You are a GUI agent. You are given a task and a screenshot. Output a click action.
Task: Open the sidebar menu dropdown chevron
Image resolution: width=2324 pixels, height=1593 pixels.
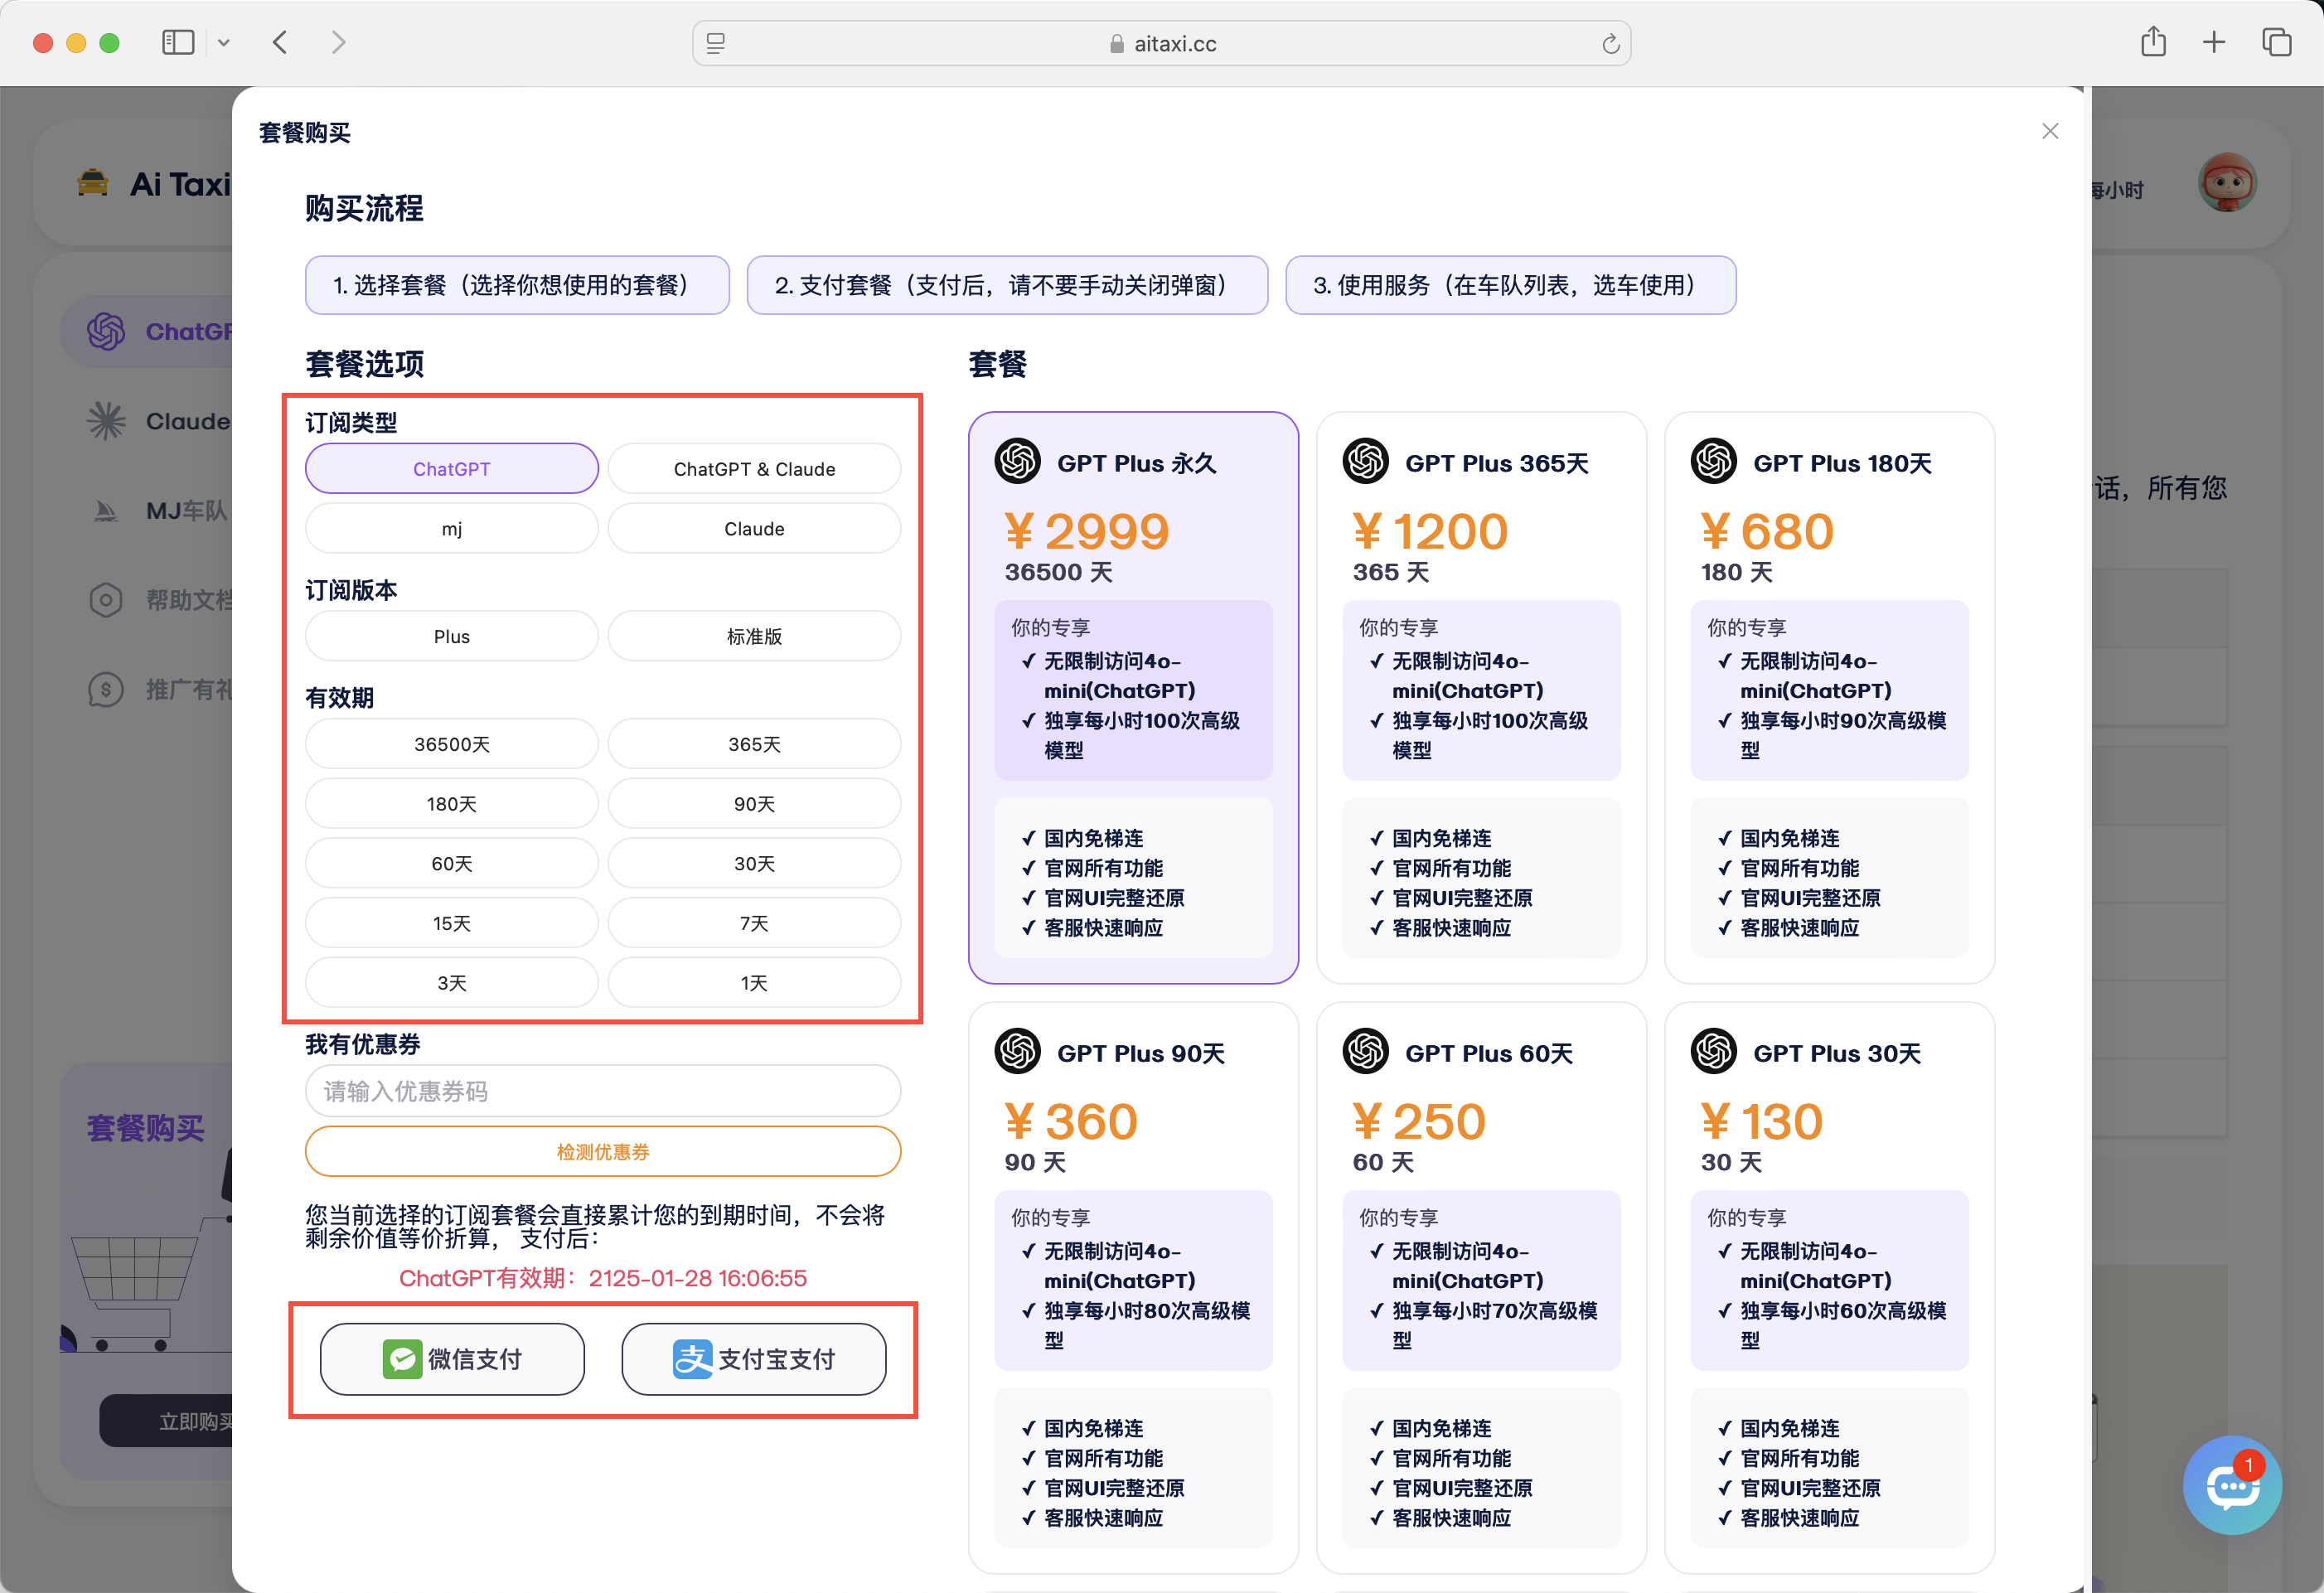[x=224, y=43]
